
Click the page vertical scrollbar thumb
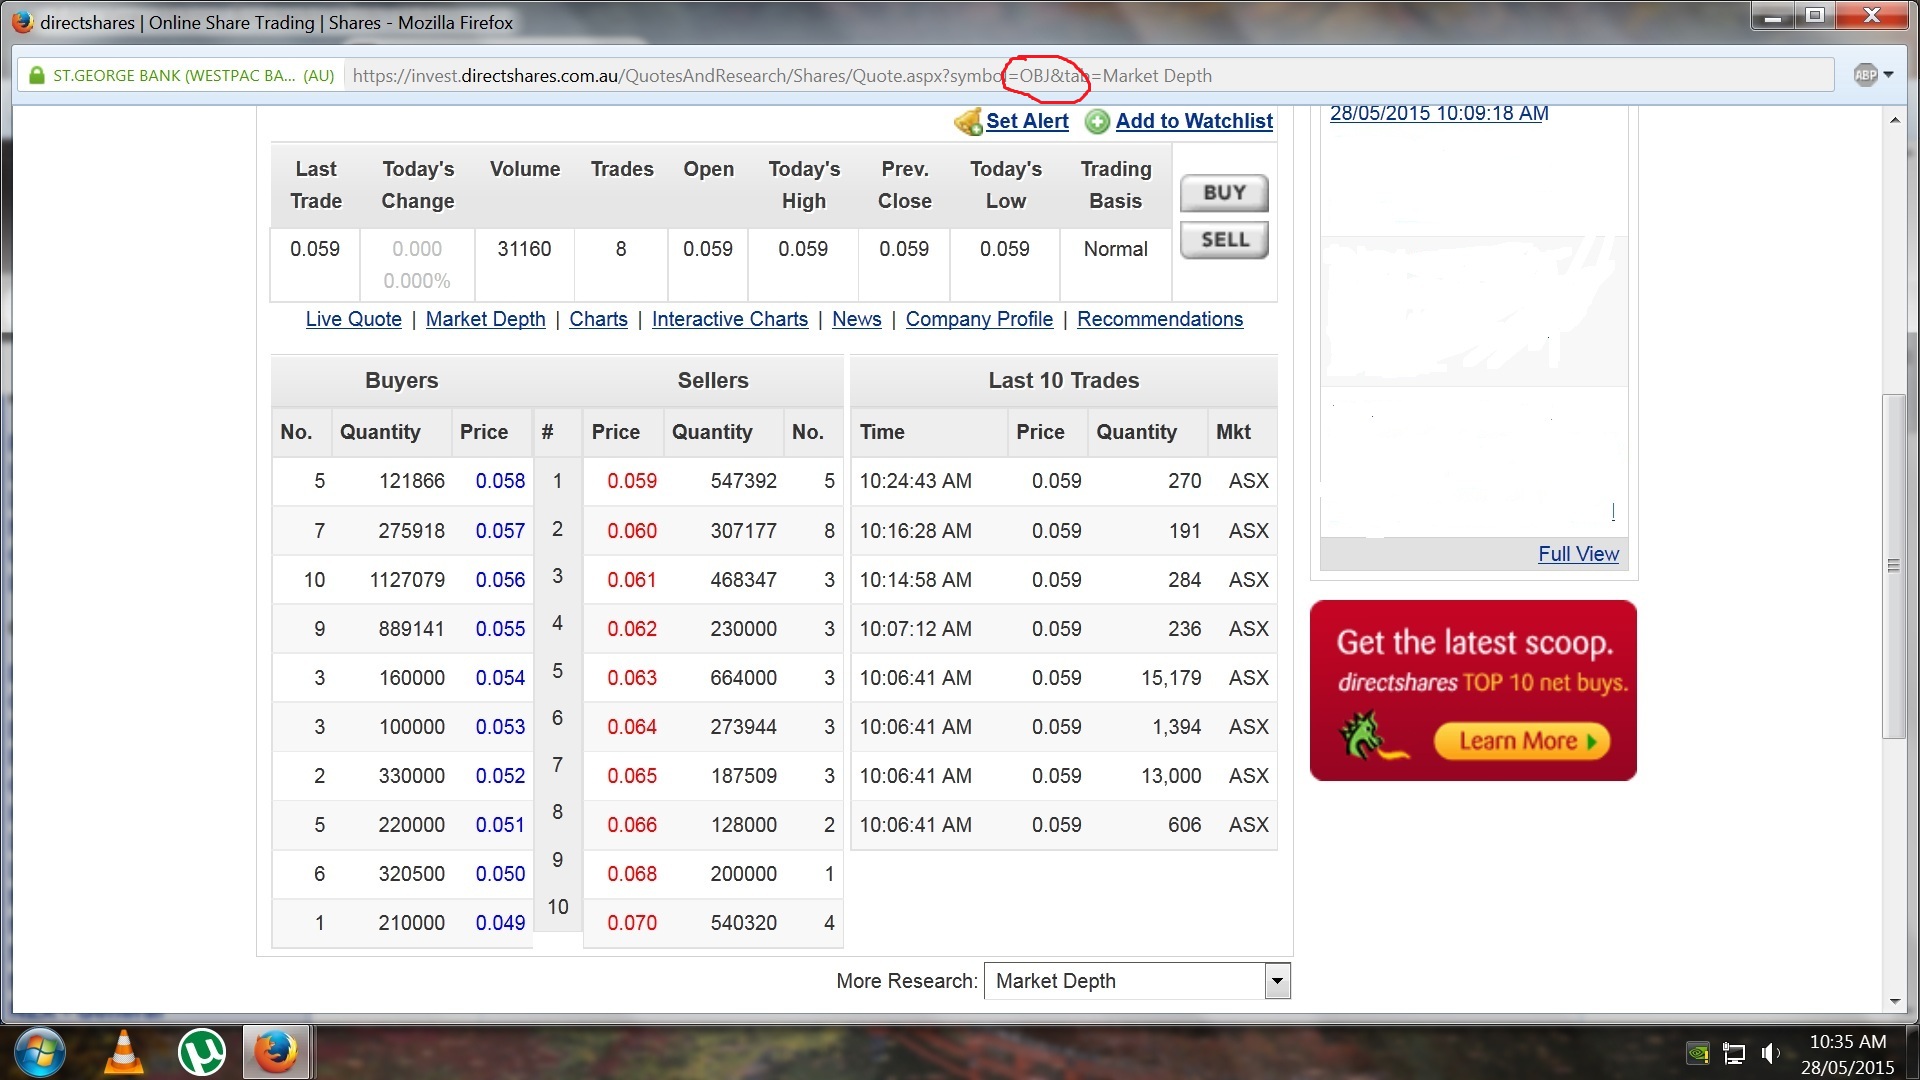1892,566
